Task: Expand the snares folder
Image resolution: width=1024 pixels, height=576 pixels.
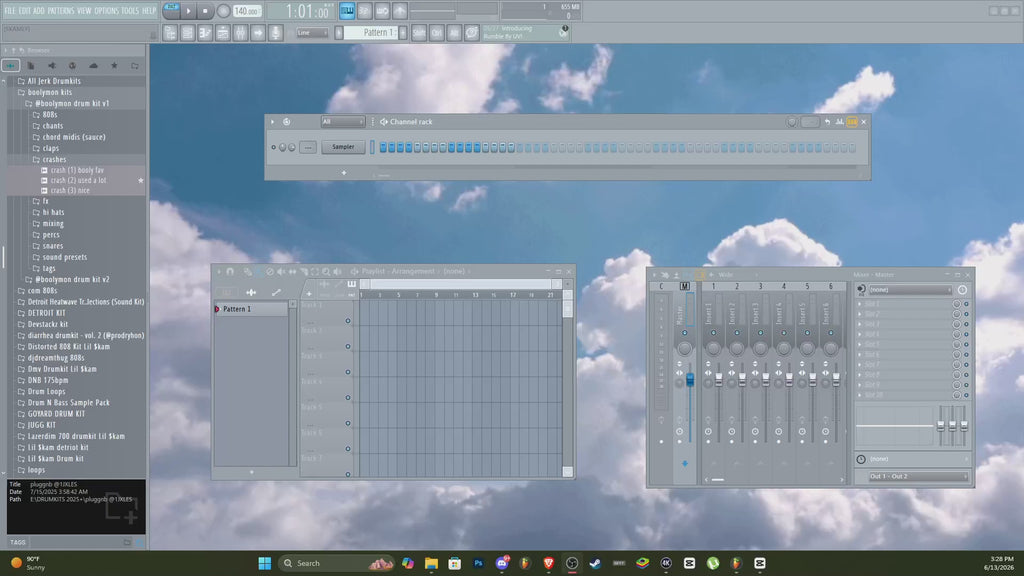Action: (x=52, y=246)
